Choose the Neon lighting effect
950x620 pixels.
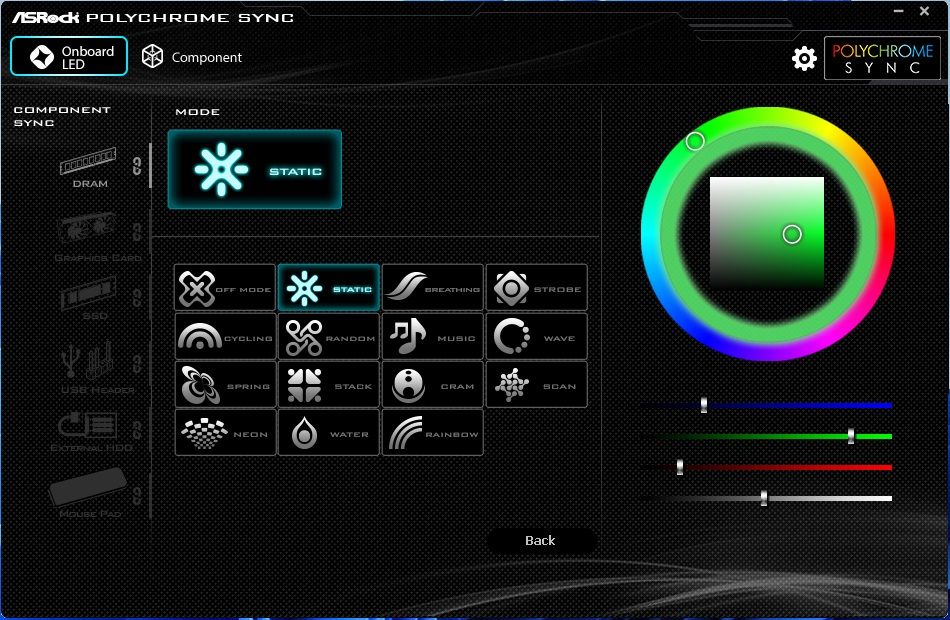(x=225, y=433)
